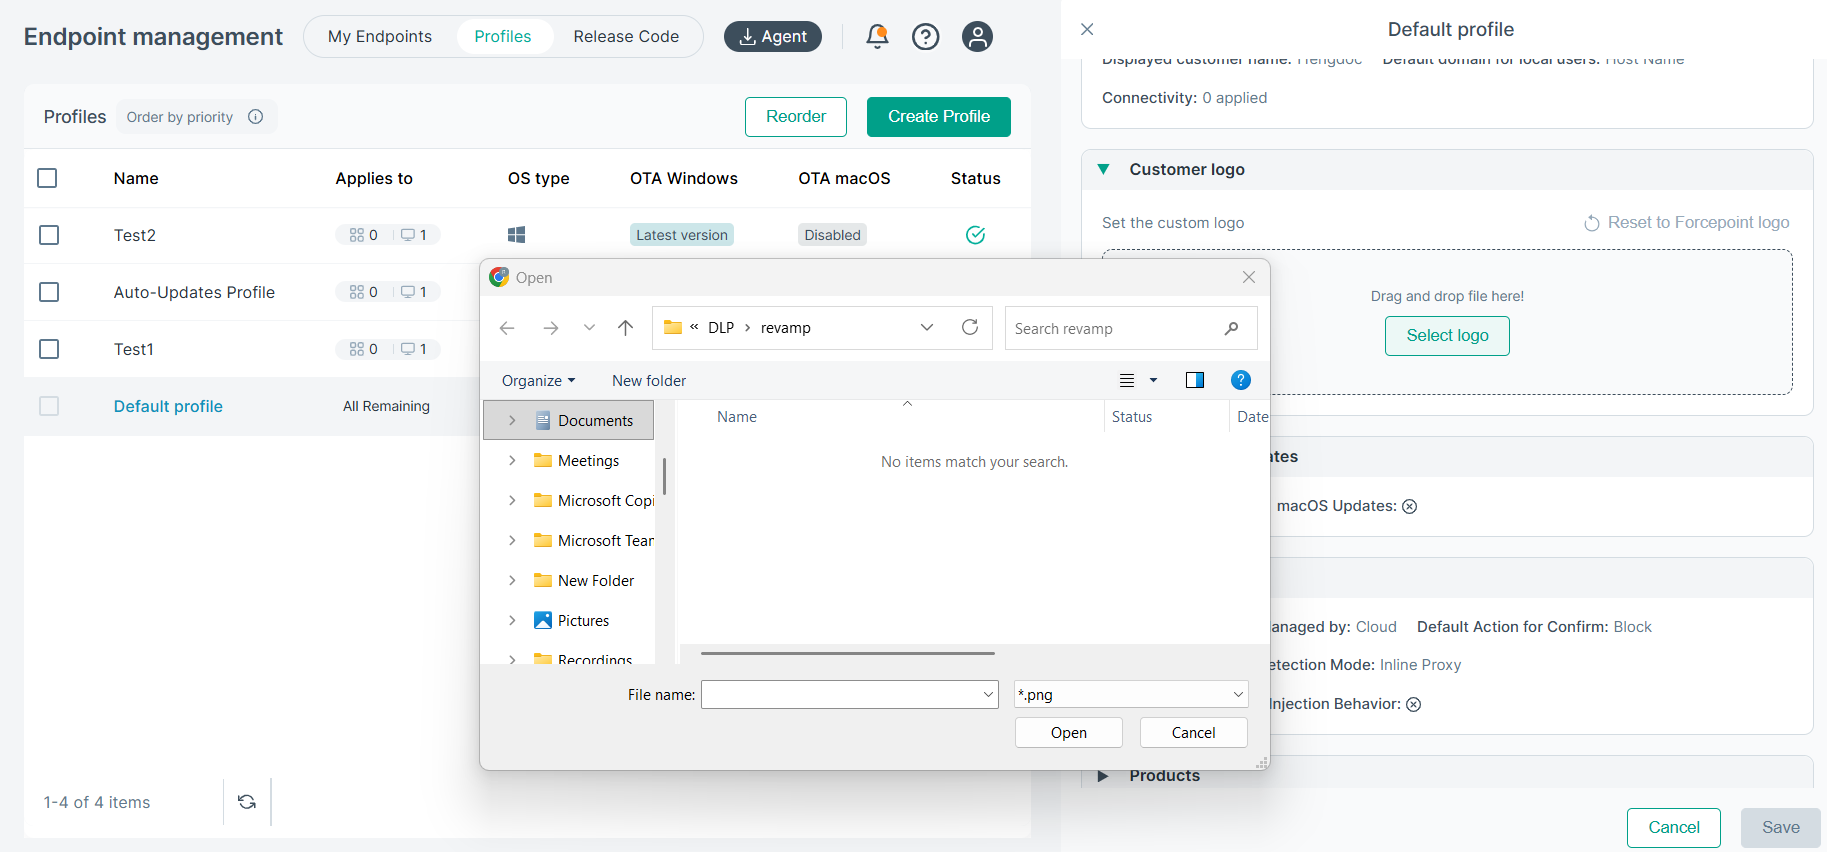This screenshot has width=1827, height=852.
Task: Open the help question mark icon in header
Action: [925, 37]
